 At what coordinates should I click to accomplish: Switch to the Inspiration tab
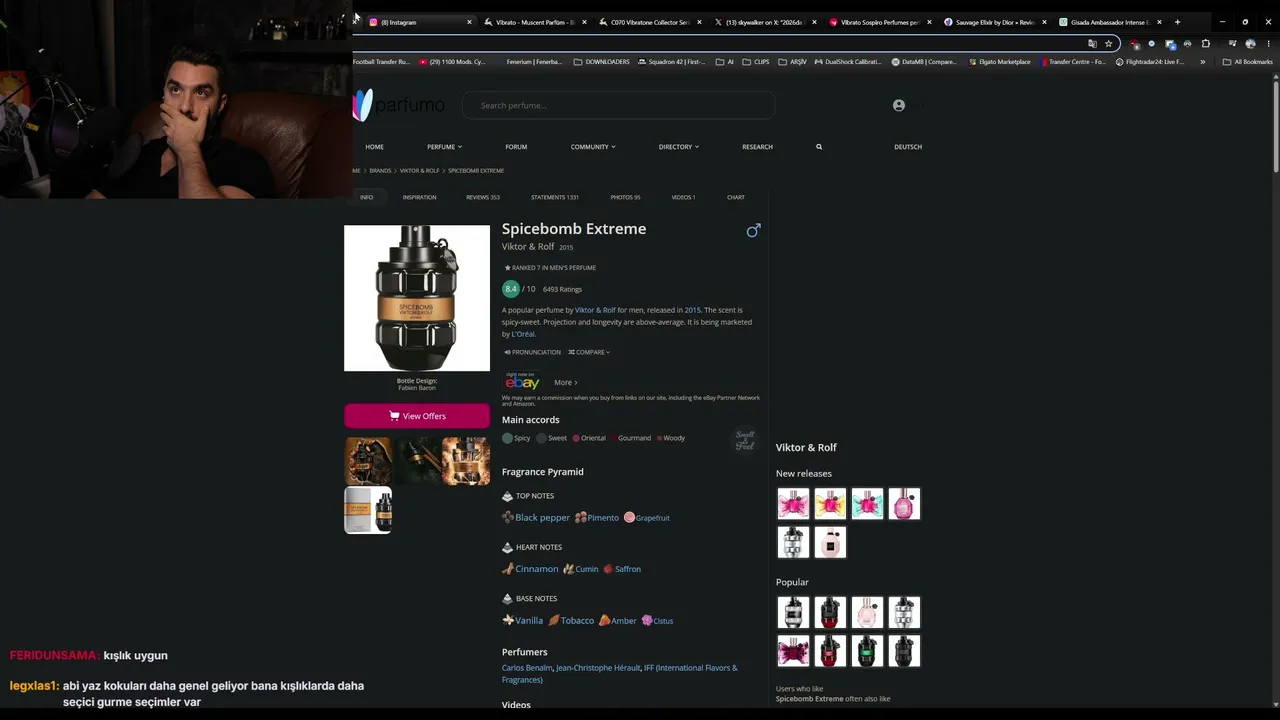coord(419,197)
